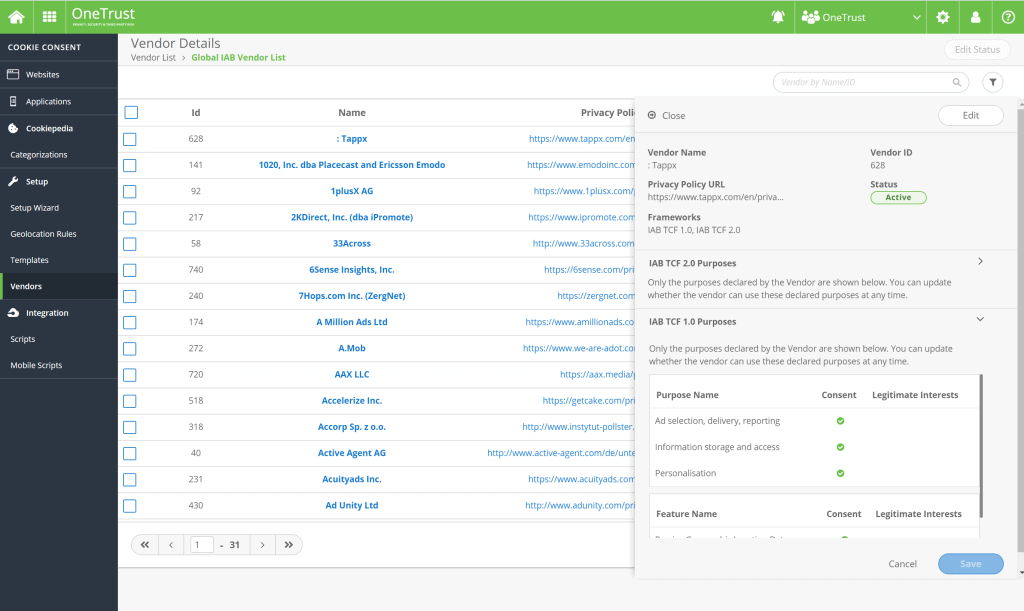
Task: Open notifications bell icon
Action: (777, 17)
